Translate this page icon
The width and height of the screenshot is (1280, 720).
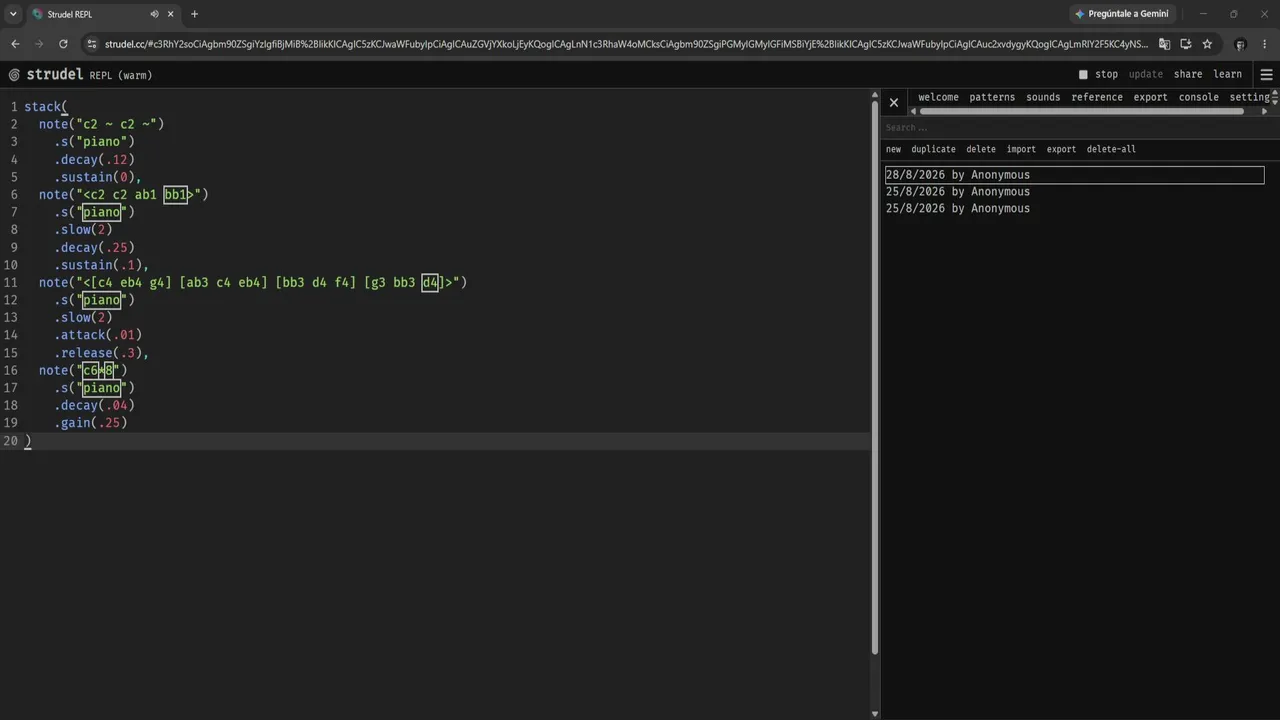point(1164,44)
